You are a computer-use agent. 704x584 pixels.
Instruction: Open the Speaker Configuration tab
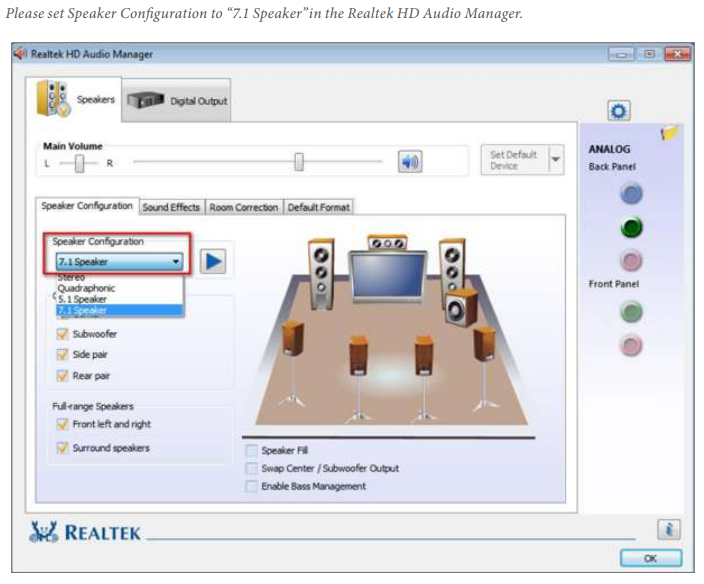pos(87,206)
